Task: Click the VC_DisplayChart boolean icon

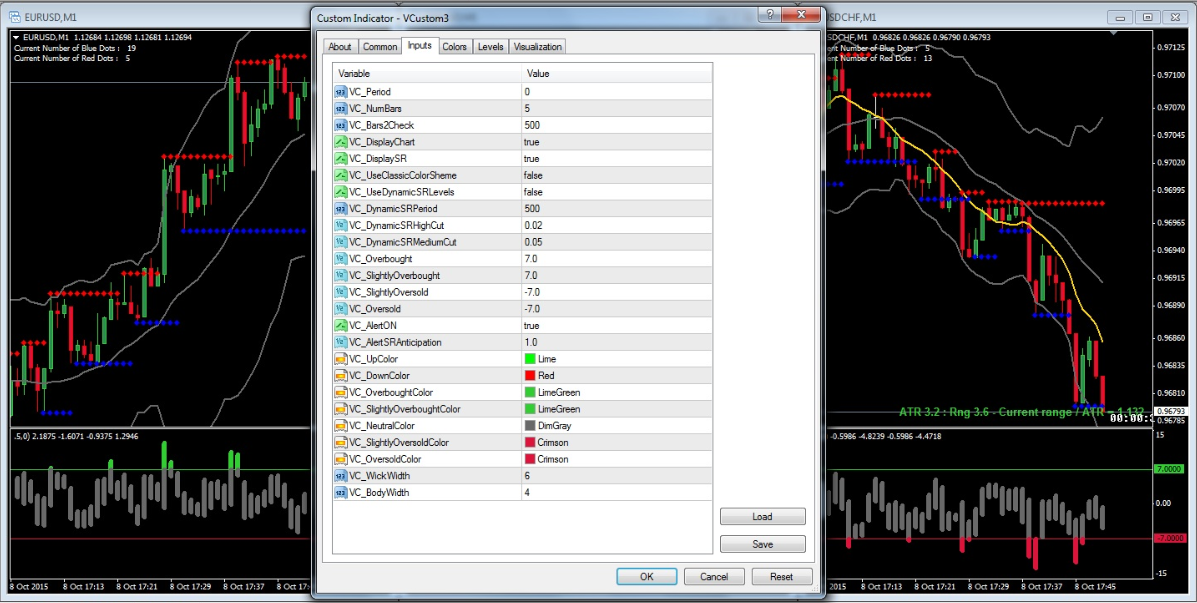Action: (x=340, y=142)
